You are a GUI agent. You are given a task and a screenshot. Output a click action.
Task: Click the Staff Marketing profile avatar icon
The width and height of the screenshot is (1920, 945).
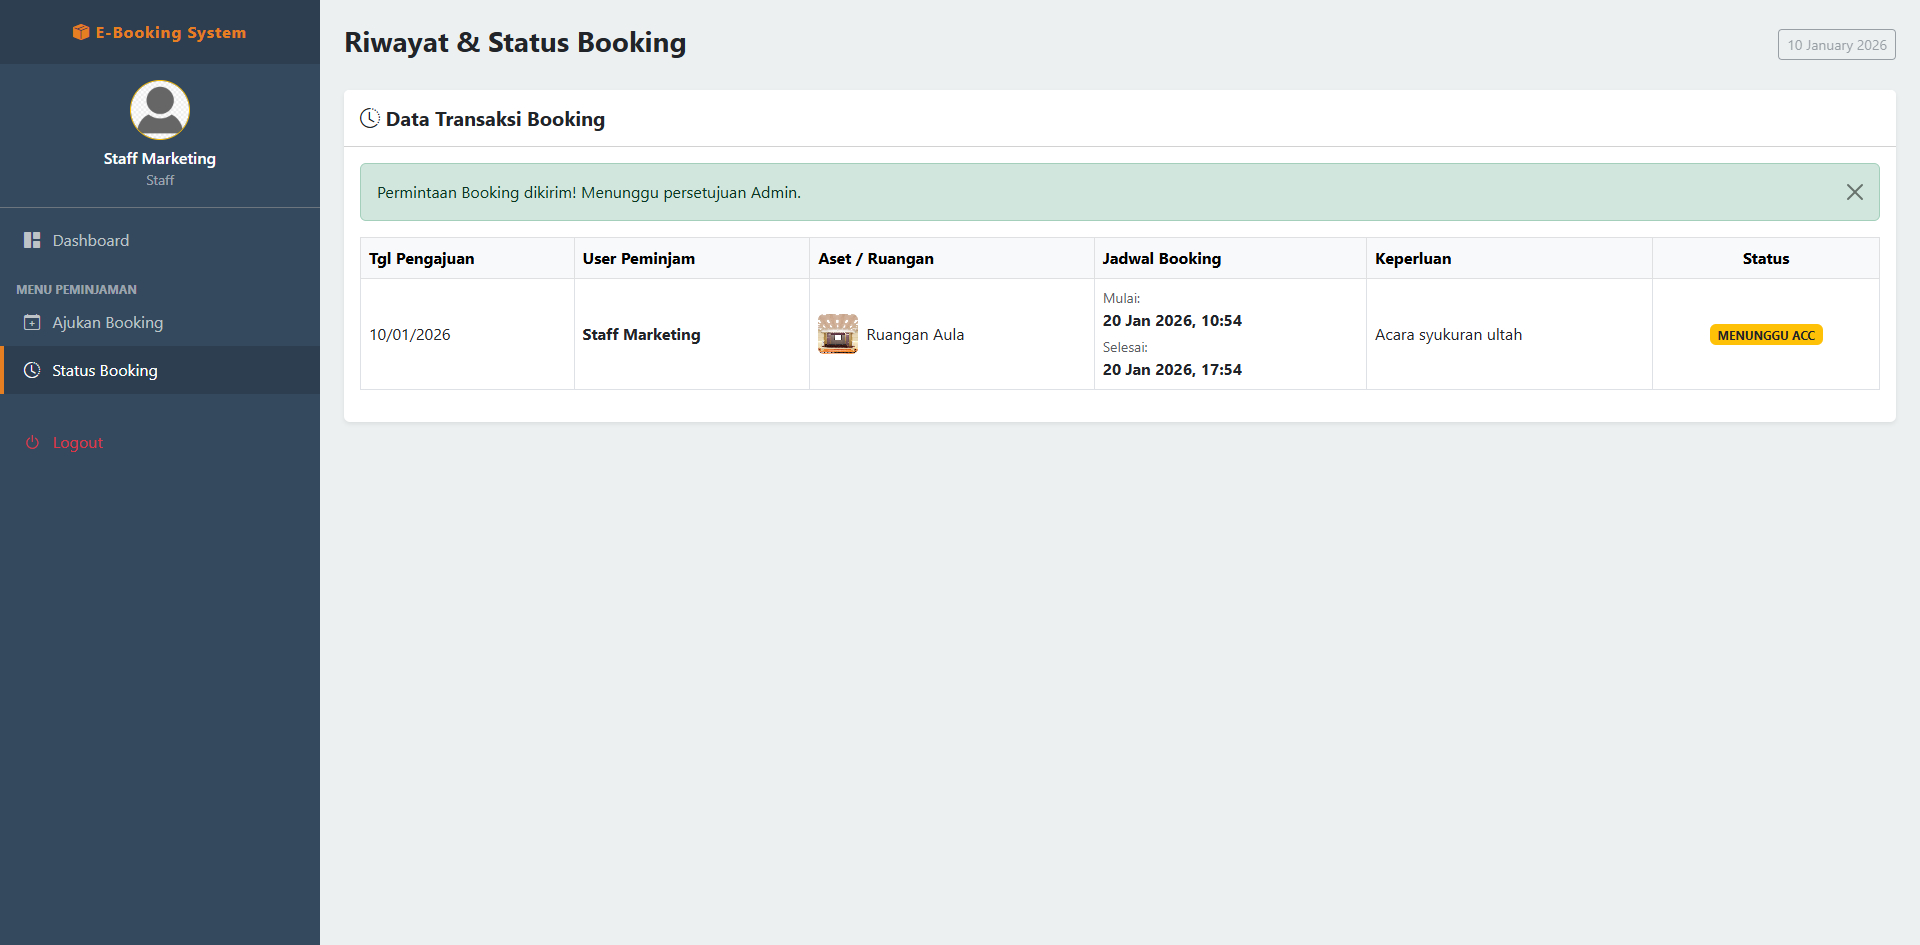click(x=159, y=110)
